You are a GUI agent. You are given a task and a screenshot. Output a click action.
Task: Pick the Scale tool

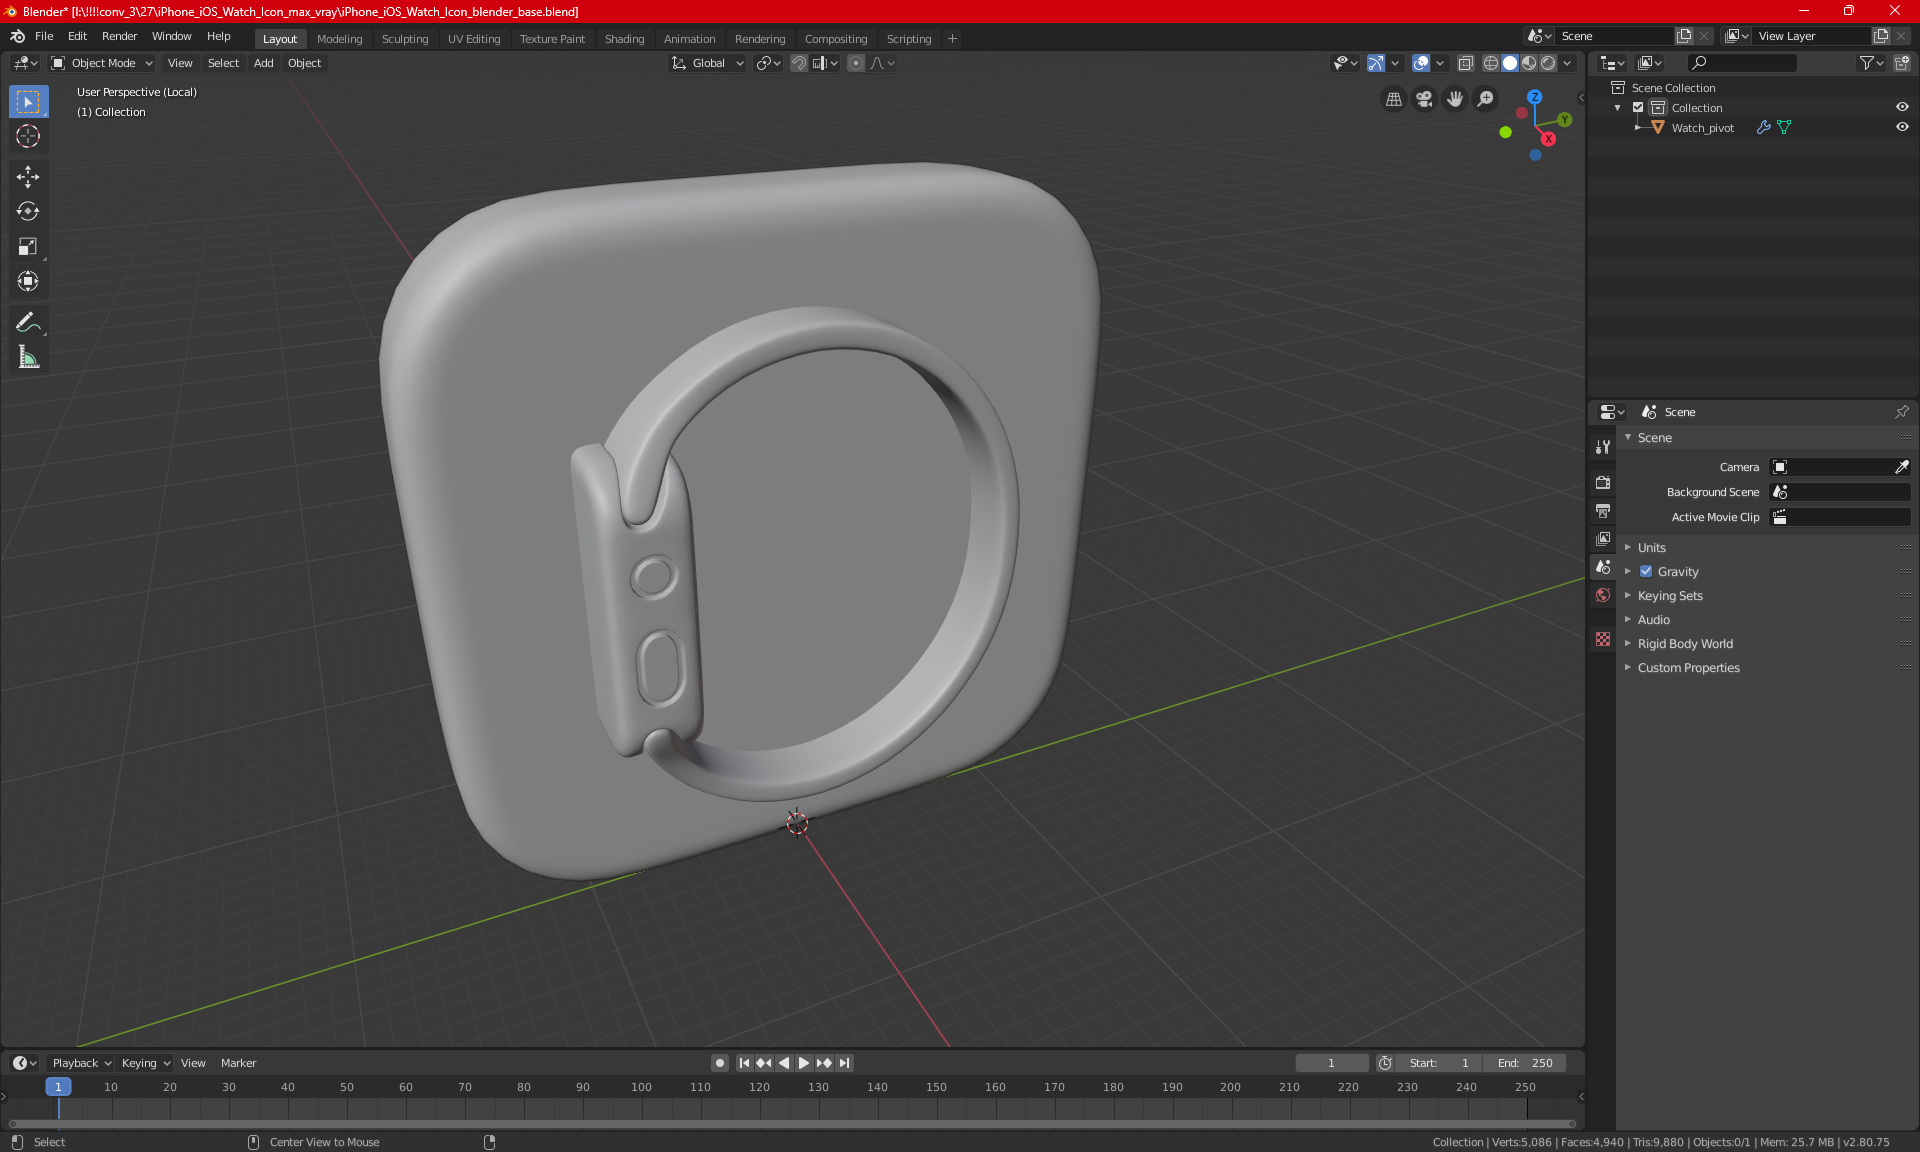click(x=28, y=246)
